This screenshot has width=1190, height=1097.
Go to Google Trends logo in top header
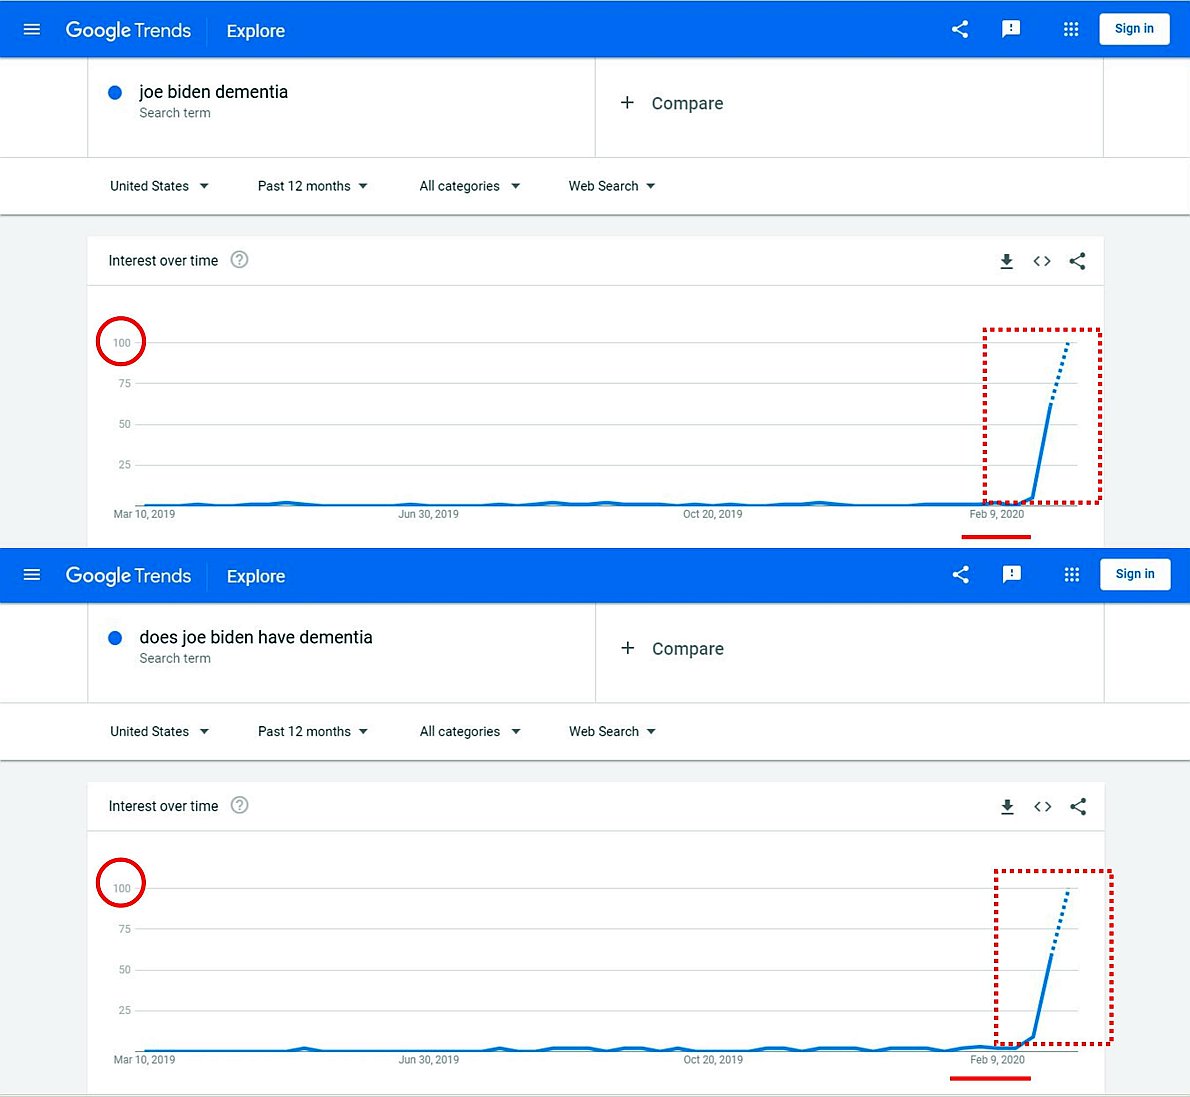(x=128, y=30)
